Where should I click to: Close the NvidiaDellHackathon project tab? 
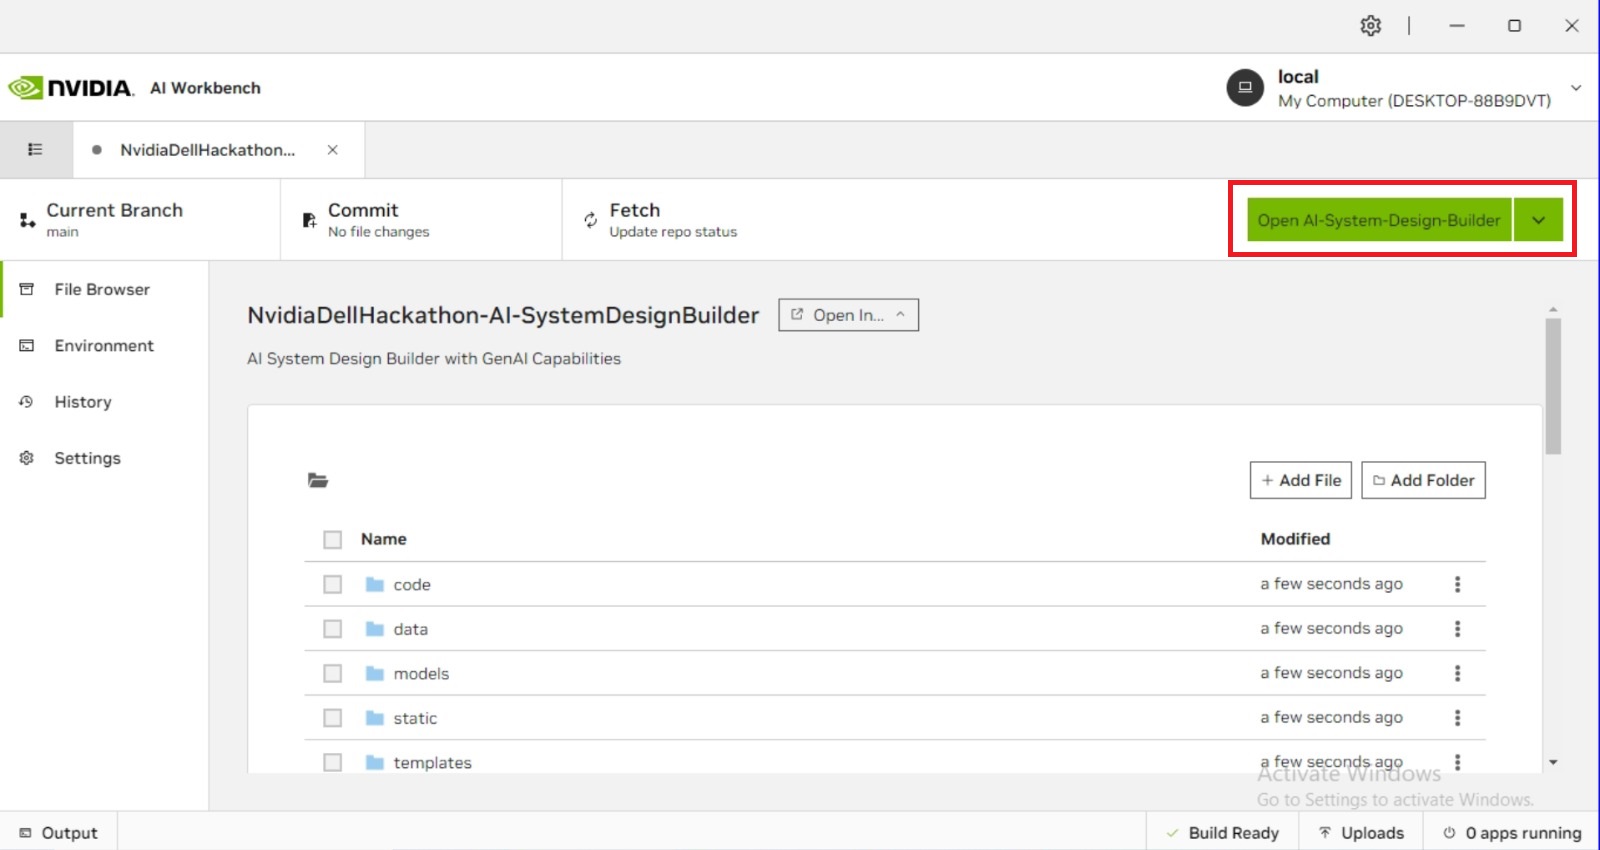tap(333, 150)
